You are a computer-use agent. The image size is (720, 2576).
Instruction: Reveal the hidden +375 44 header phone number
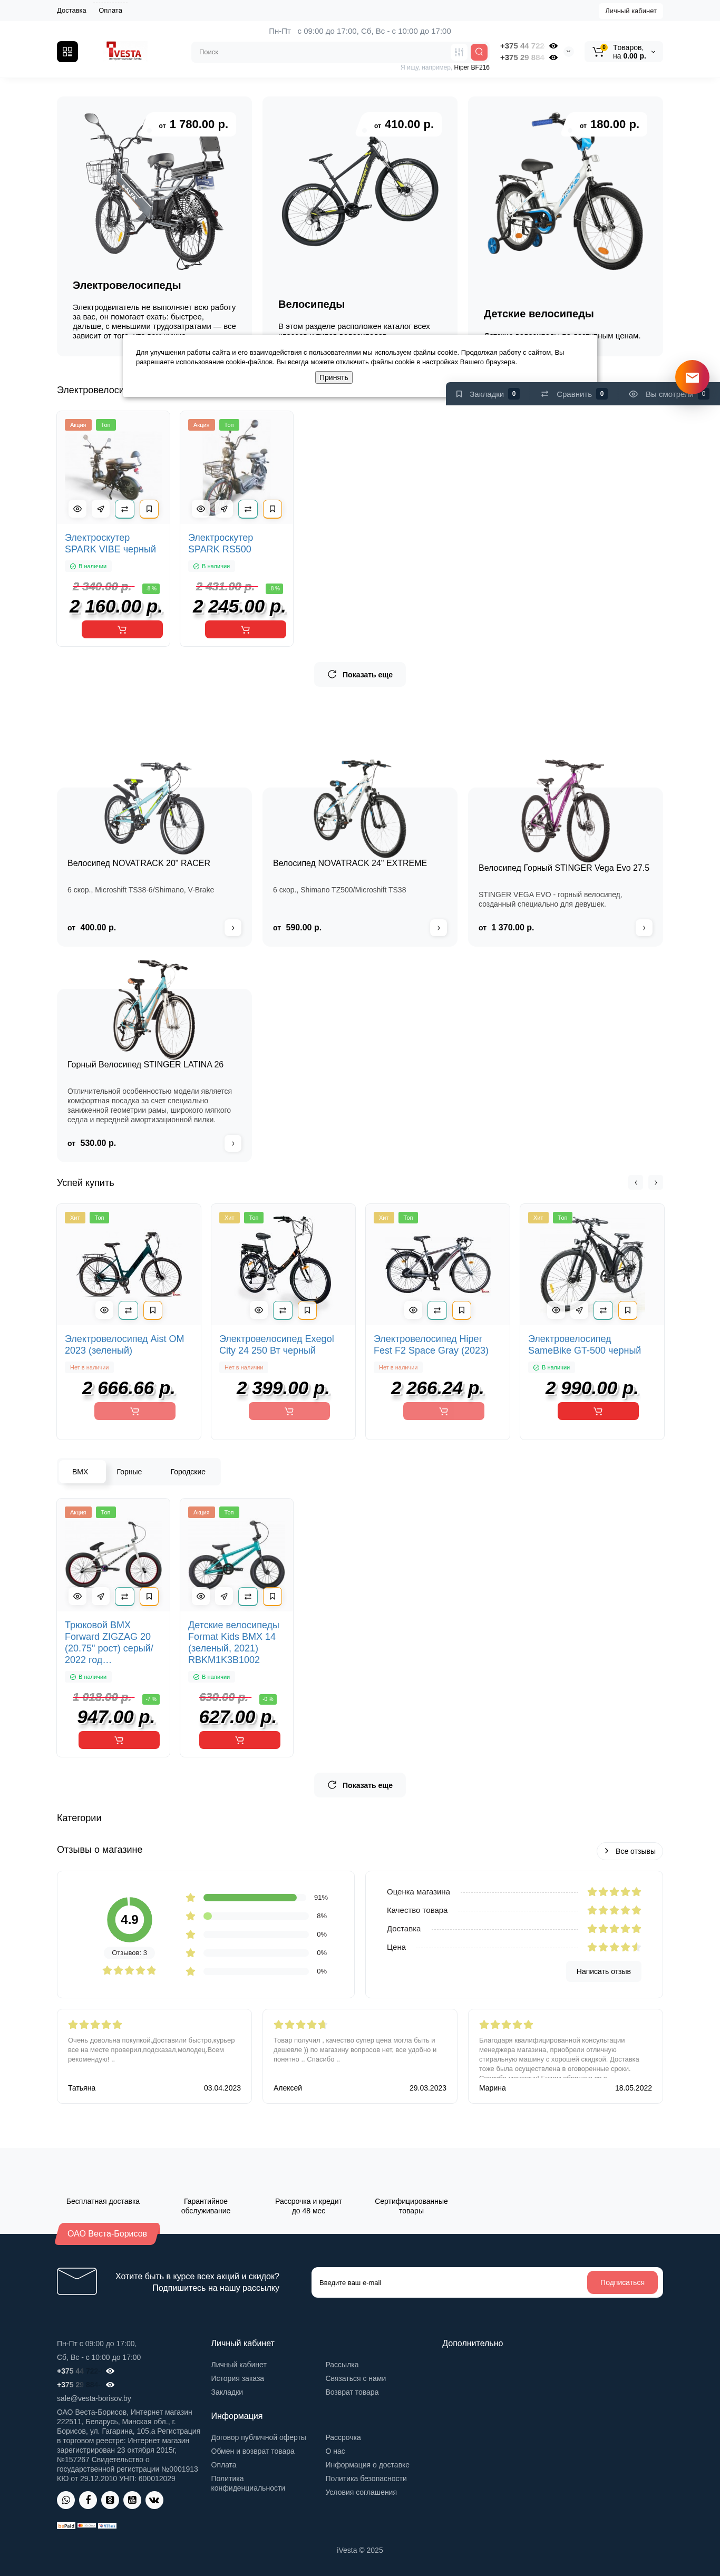click(x=553, y=46)
